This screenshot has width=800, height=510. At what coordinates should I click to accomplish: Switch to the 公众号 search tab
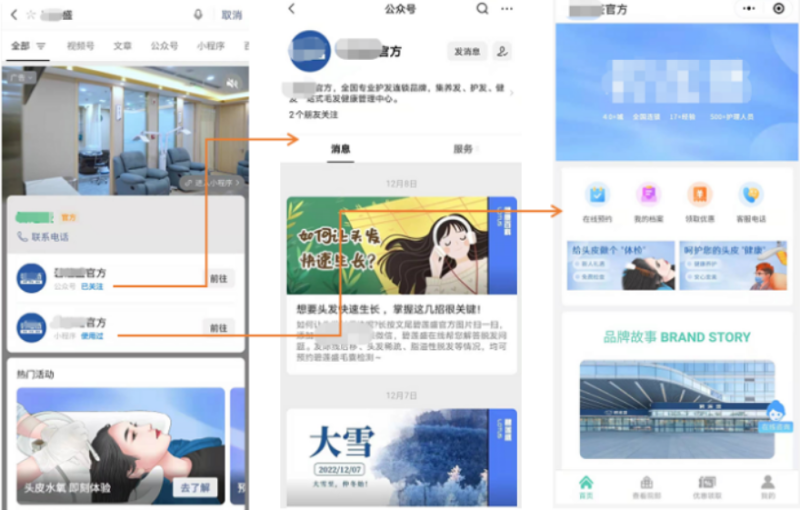tap(164, 46)
